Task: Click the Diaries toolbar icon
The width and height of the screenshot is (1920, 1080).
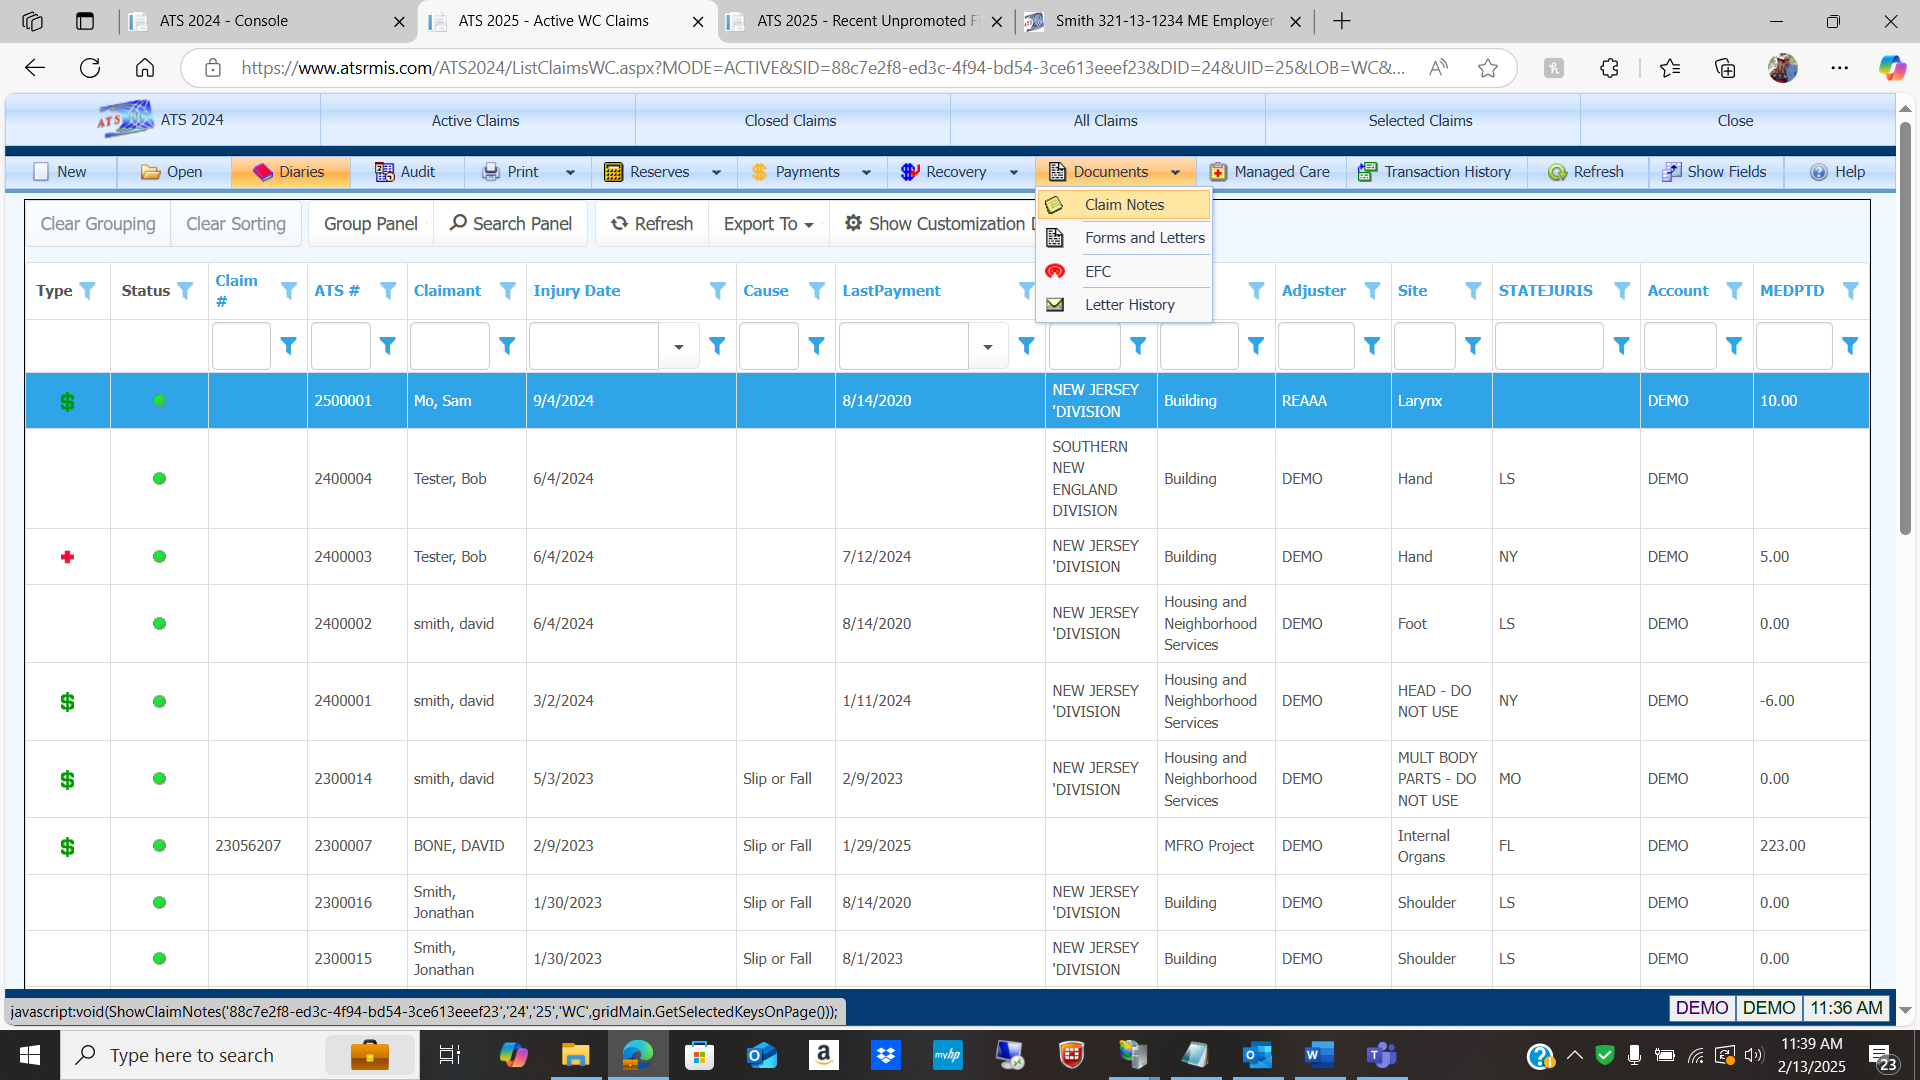Action: [x=263, y=172]
